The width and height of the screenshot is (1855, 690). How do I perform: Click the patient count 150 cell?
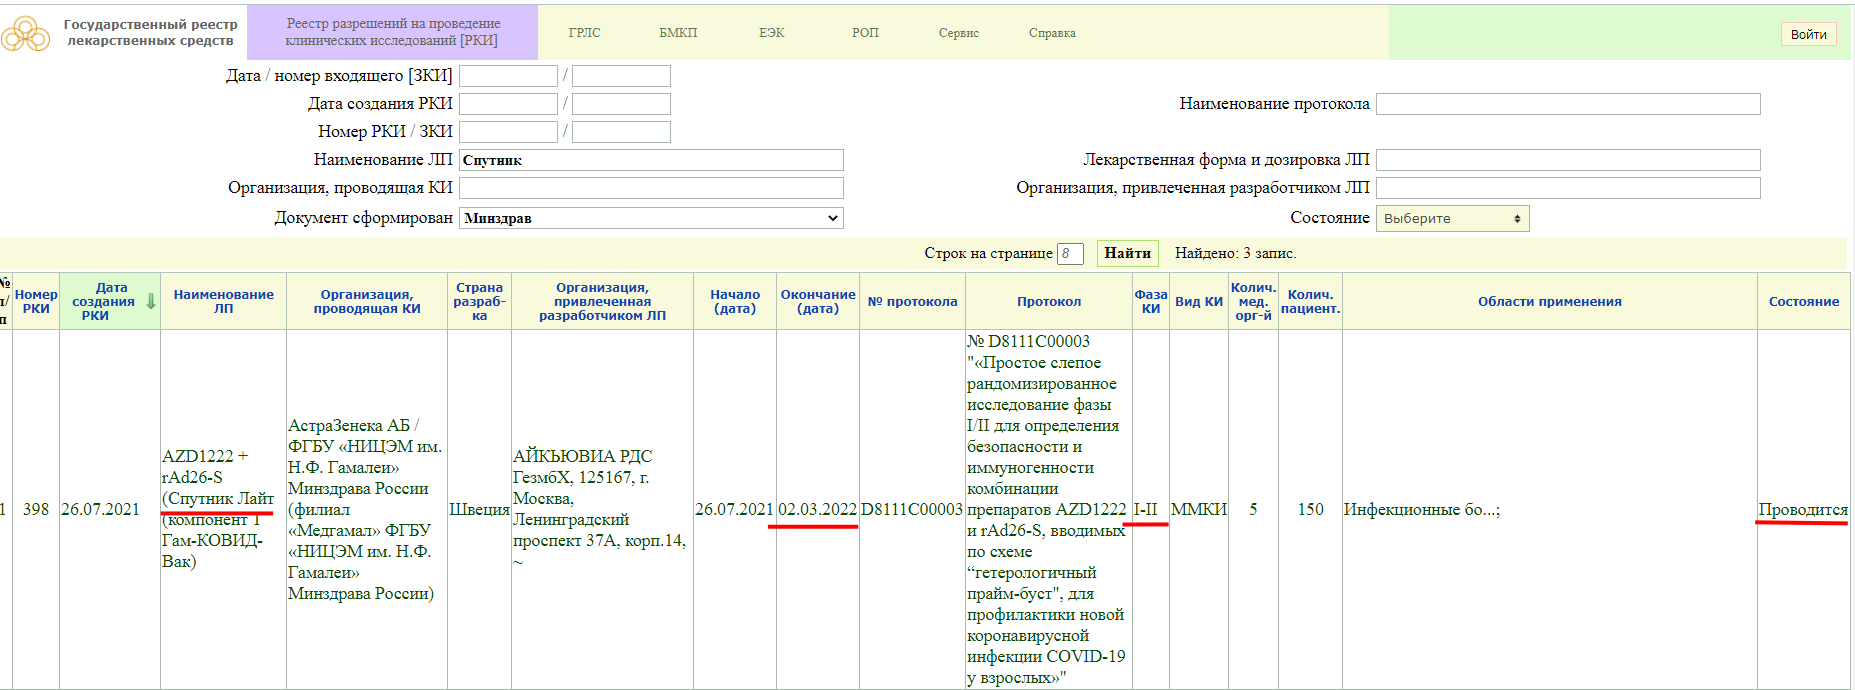(x=1310, y=509)
